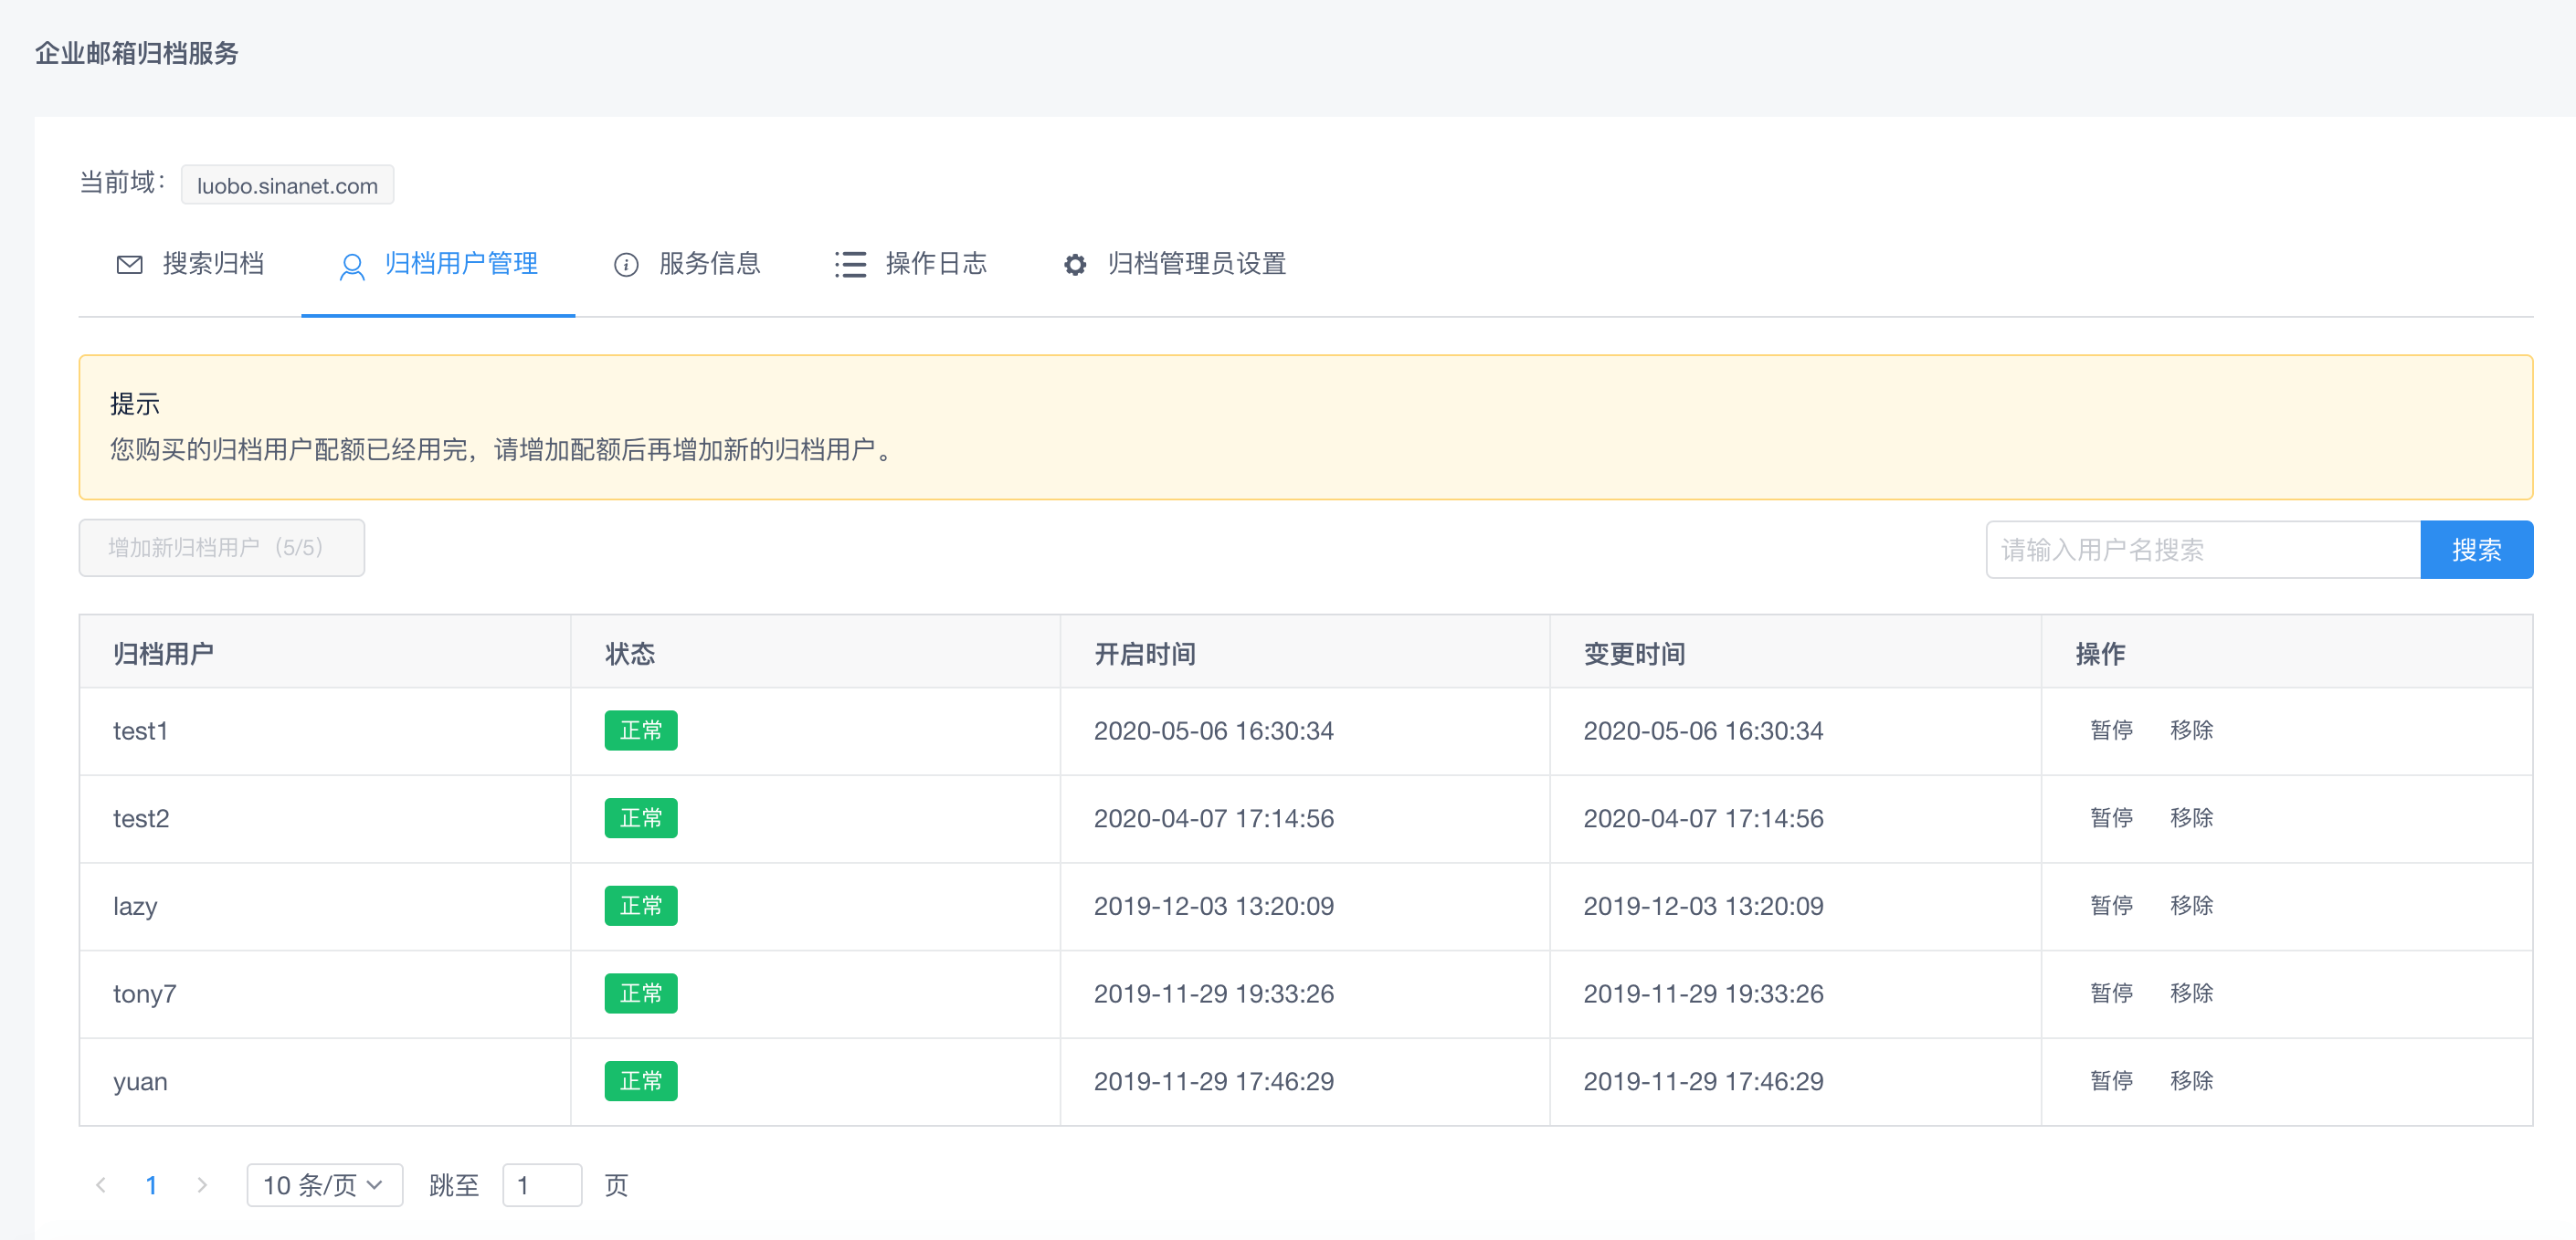Click the list icon for 操作日志
The image size is (2576, 1240).
pos(850,264)
